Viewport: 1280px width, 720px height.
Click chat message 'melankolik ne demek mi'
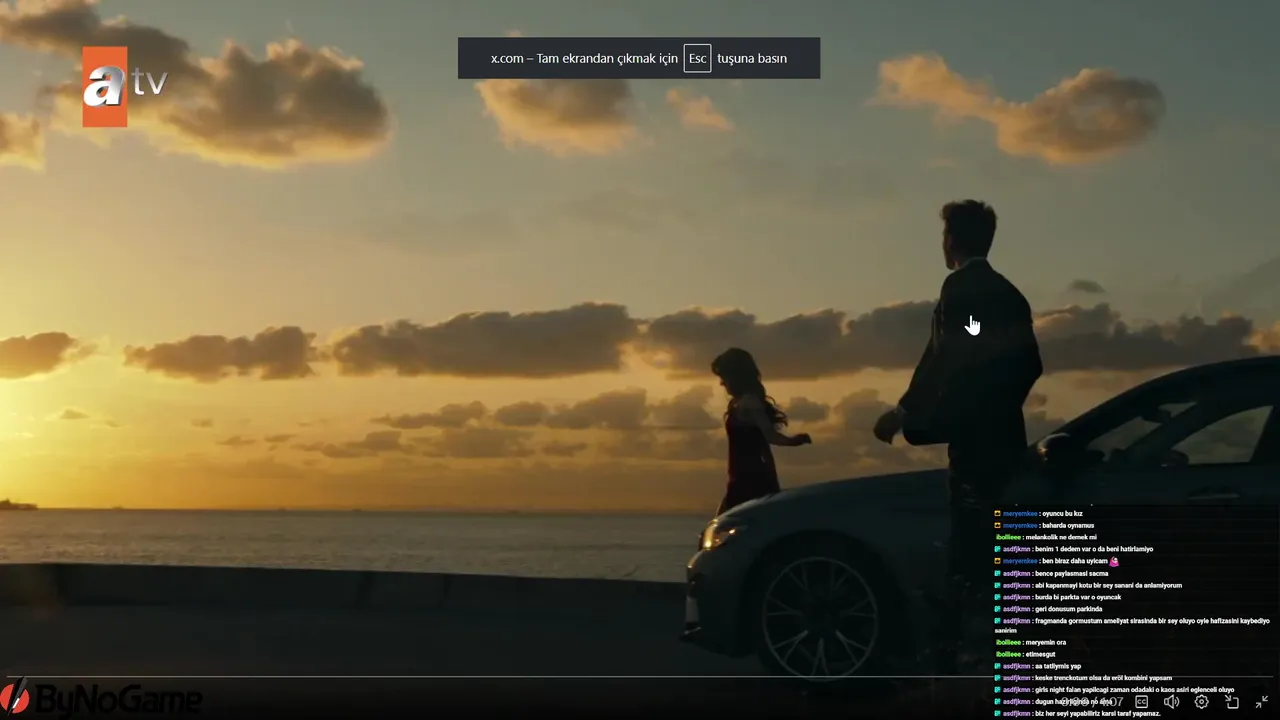click(1060, 538)
